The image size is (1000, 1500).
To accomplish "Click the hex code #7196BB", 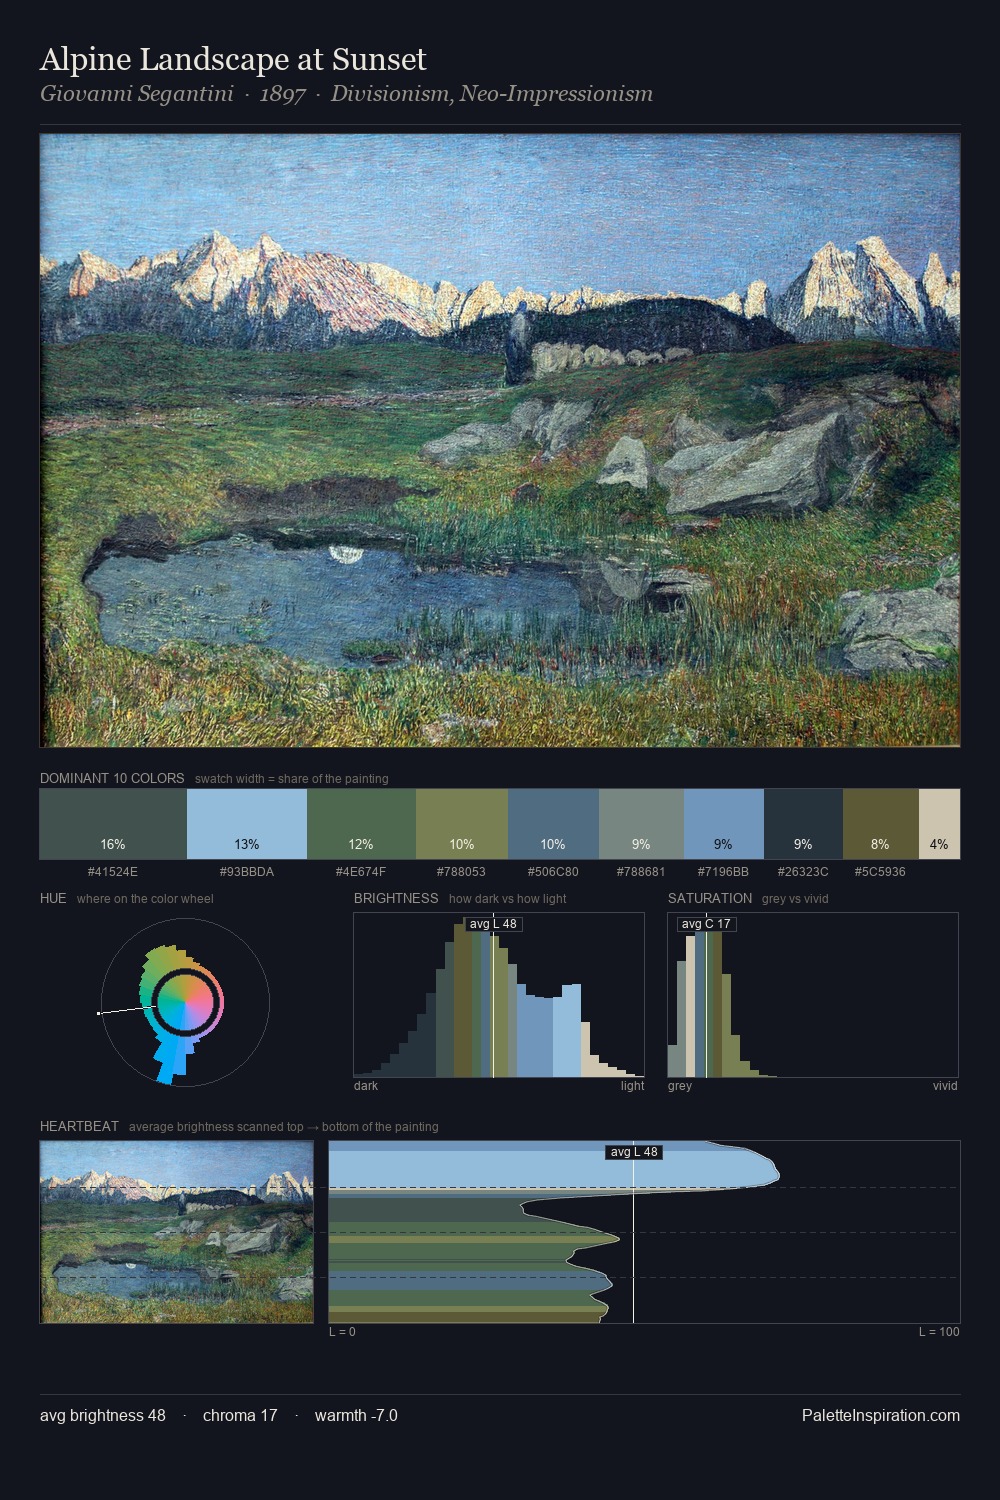I will pyautogui.click(x=724, y=872).
